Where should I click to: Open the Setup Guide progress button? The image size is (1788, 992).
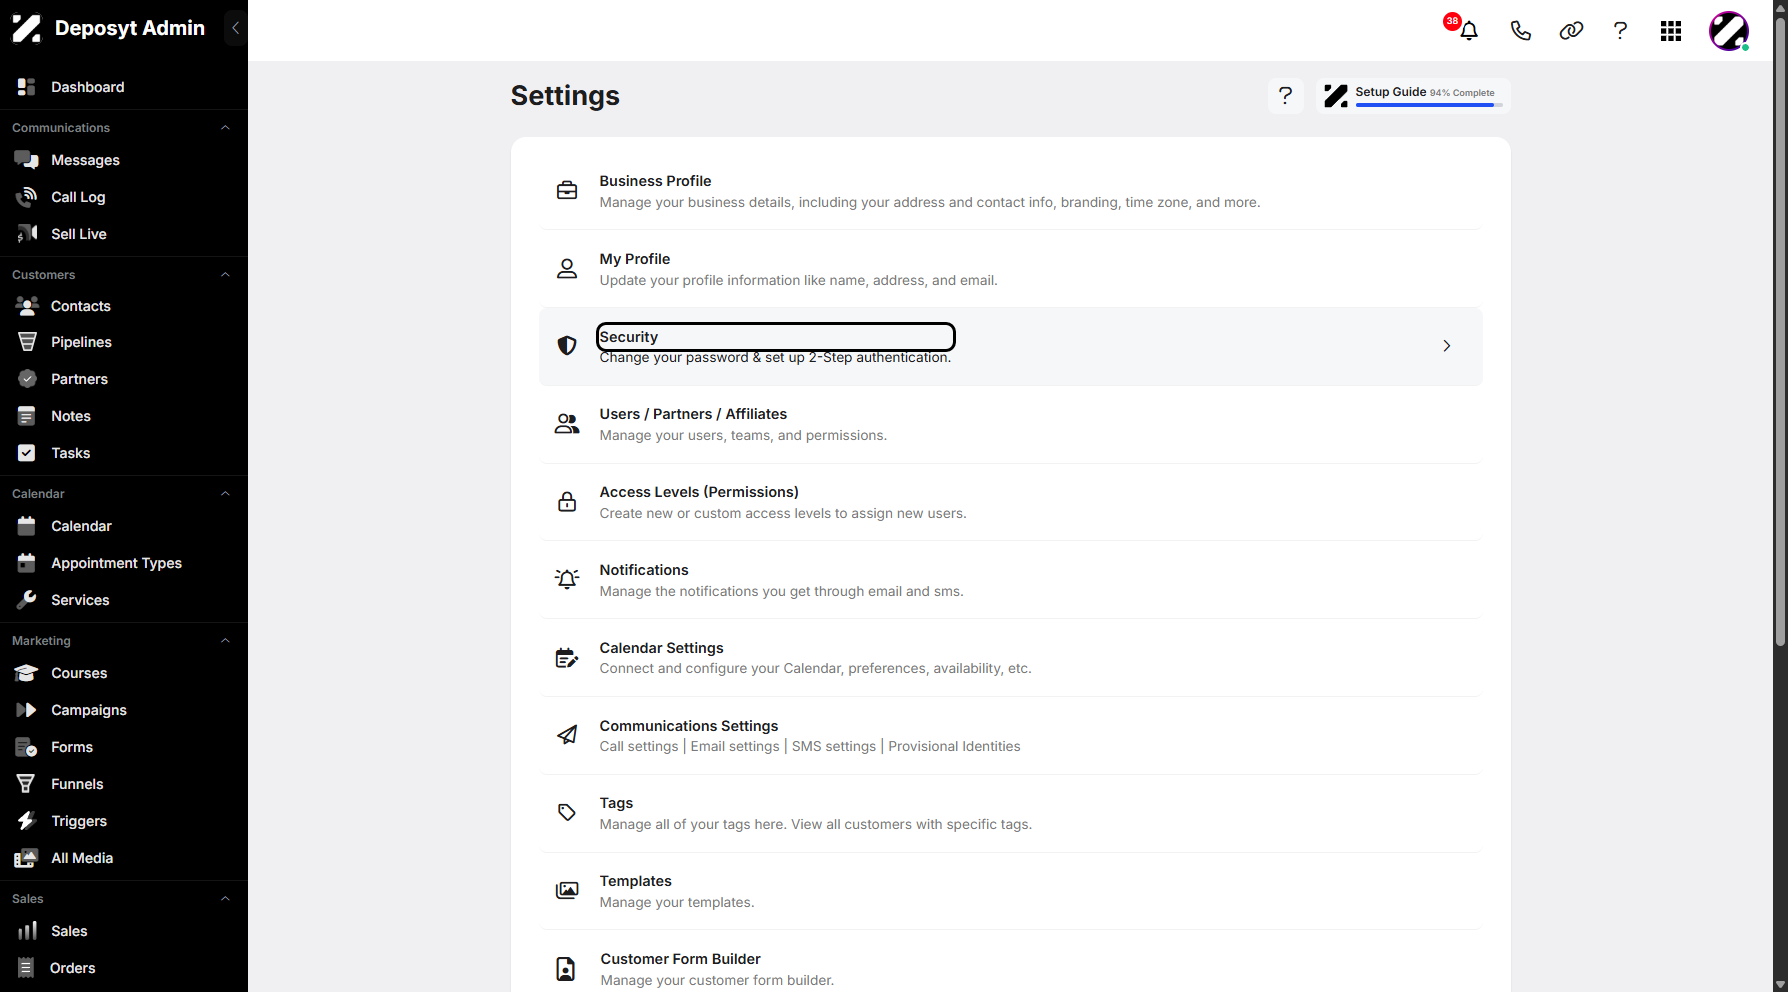click(x=1413, y=96)
